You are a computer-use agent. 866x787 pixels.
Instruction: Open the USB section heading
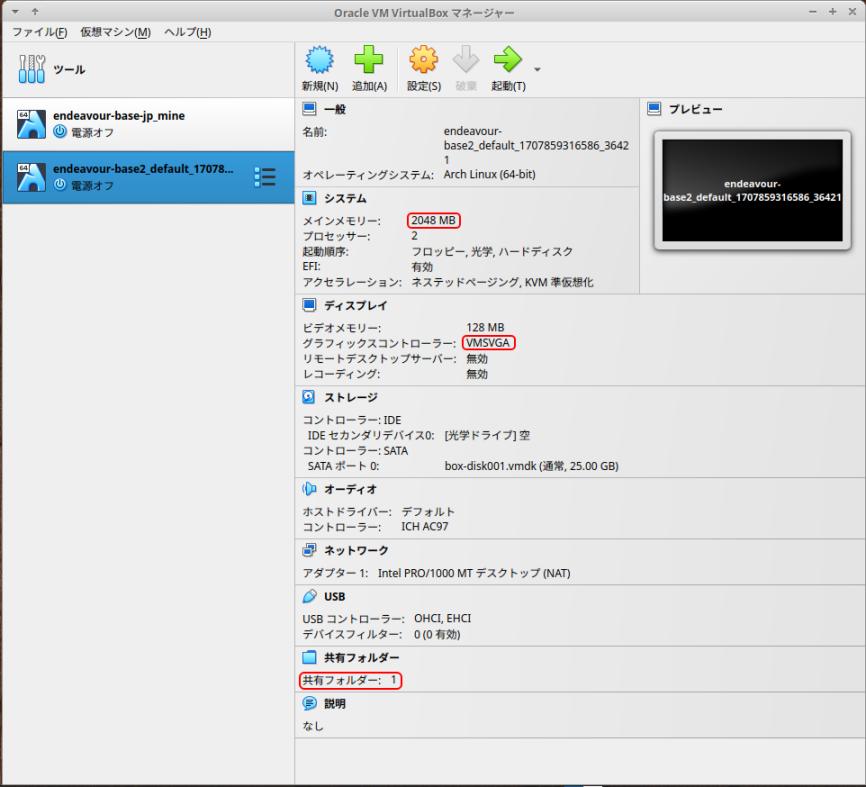click(x=335, y=596)
